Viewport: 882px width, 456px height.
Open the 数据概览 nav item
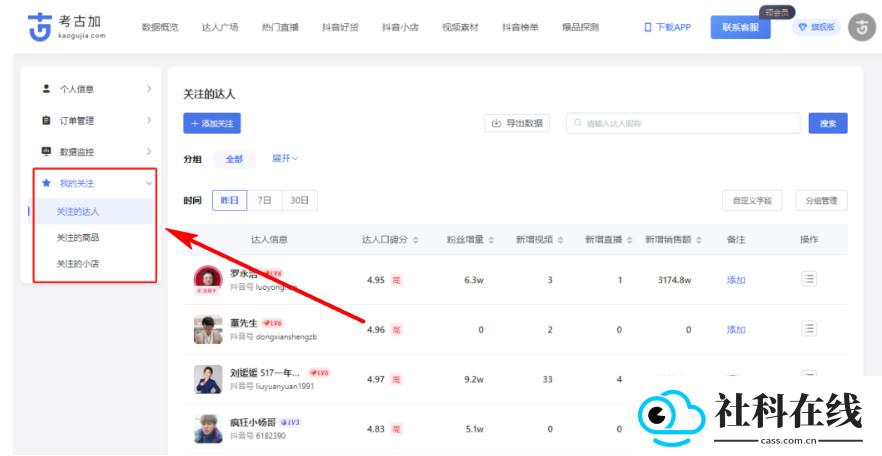160,27
